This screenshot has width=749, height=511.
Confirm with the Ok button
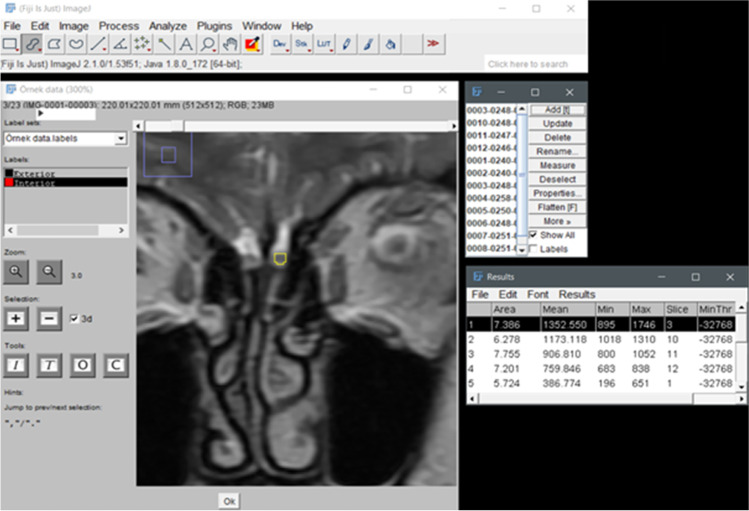click(x=229, y=501)
